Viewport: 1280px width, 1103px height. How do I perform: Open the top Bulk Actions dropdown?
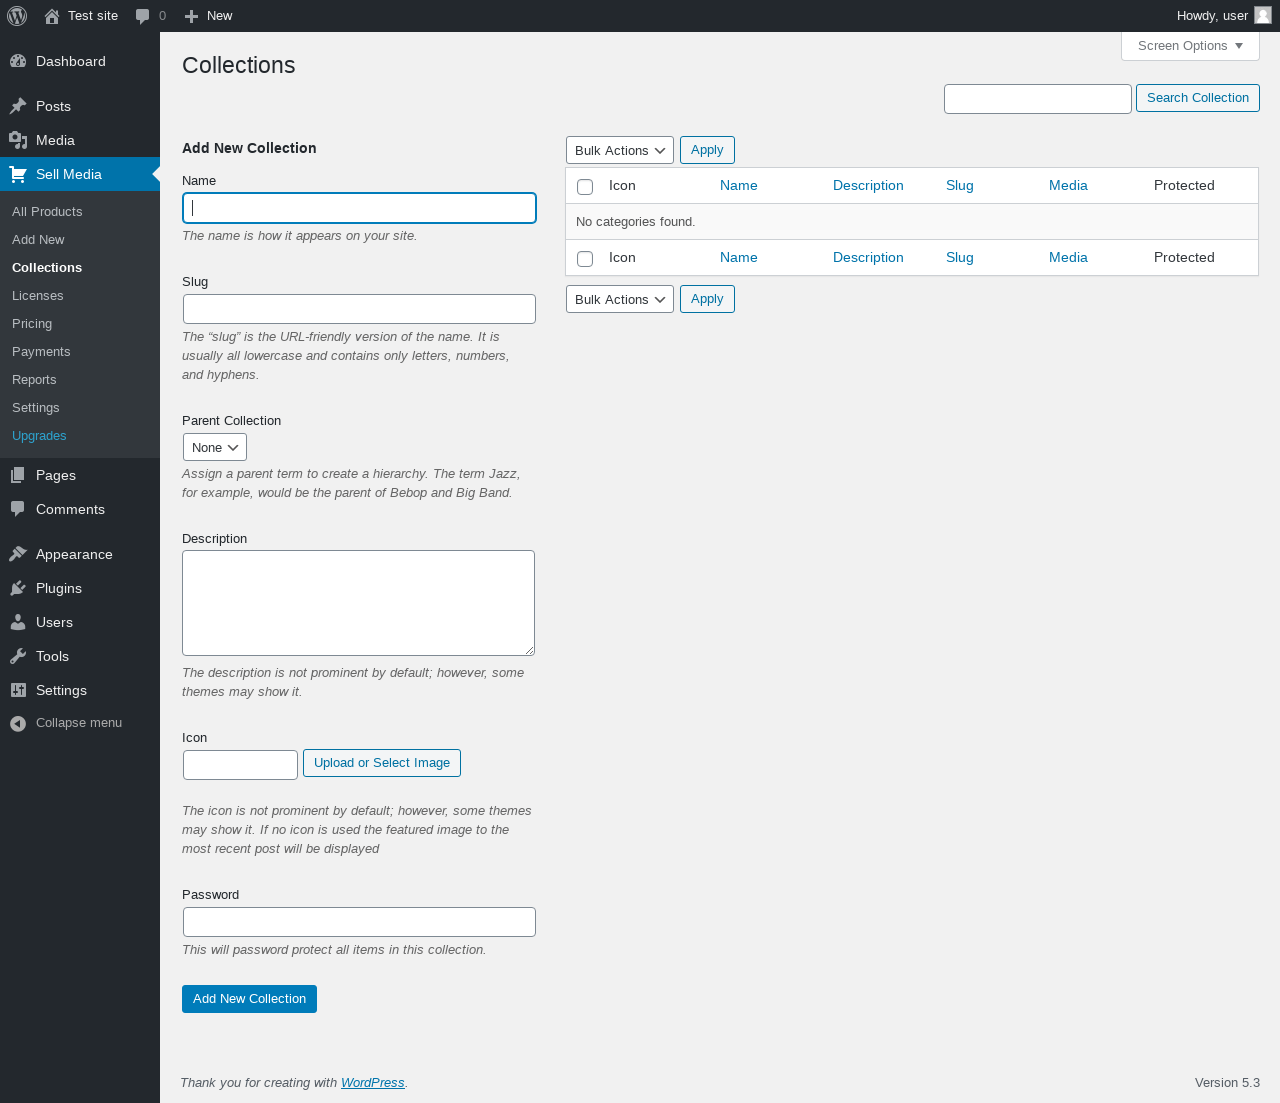pos(620,150)
